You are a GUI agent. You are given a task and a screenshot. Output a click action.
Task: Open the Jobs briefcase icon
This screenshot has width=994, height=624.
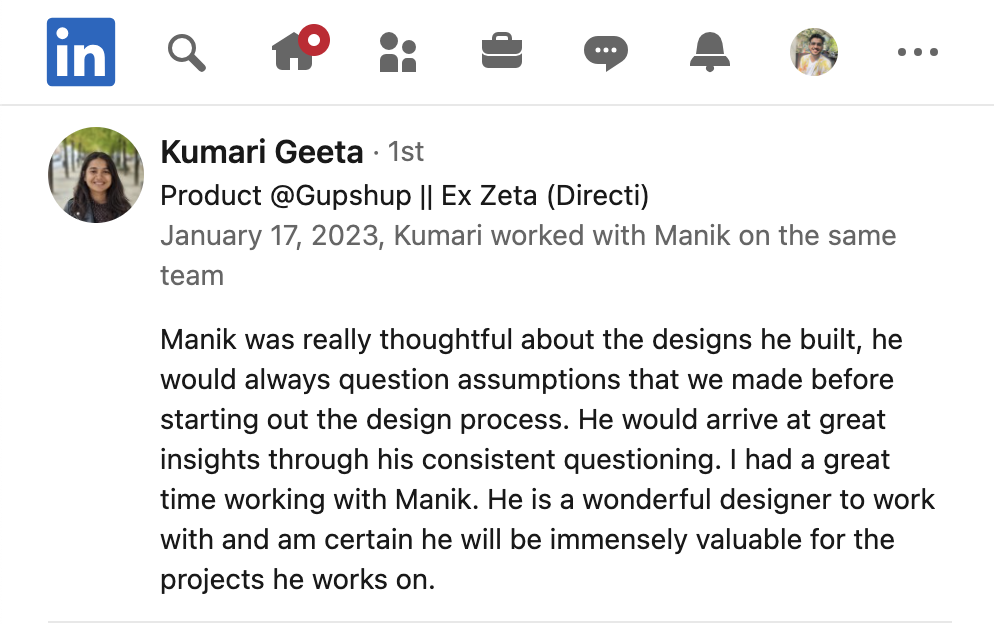pyautogui.click(x=502, y=52)
